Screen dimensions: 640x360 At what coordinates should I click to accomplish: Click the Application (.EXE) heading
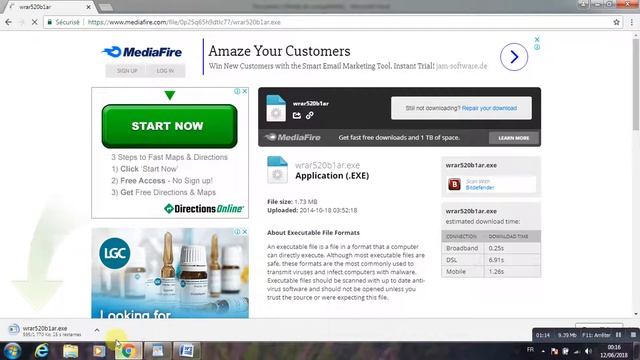click(332, 176)
